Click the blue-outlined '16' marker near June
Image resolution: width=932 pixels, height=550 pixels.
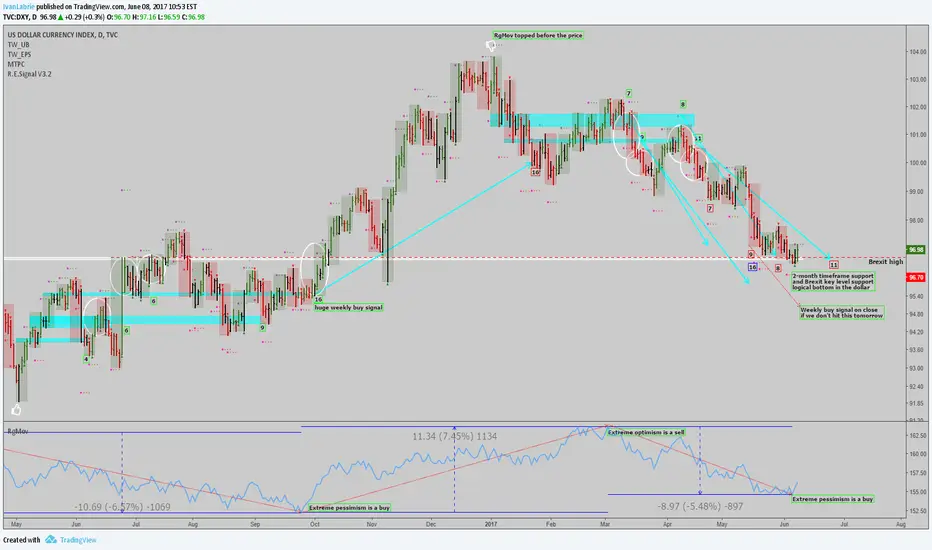[752, 267]
